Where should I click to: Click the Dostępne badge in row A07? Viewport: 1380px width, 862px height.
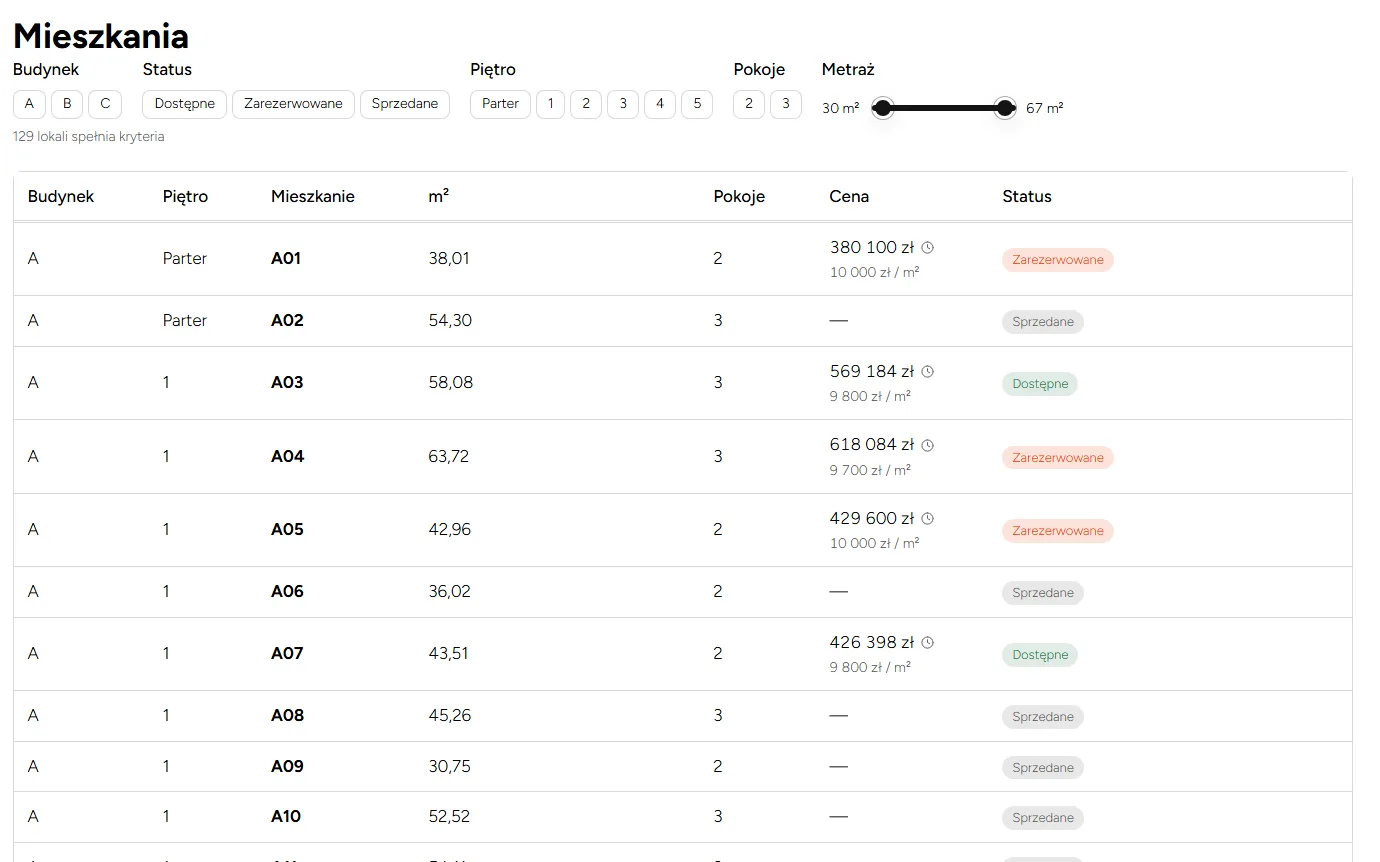pyautogui.click(x=1040, y=655)
